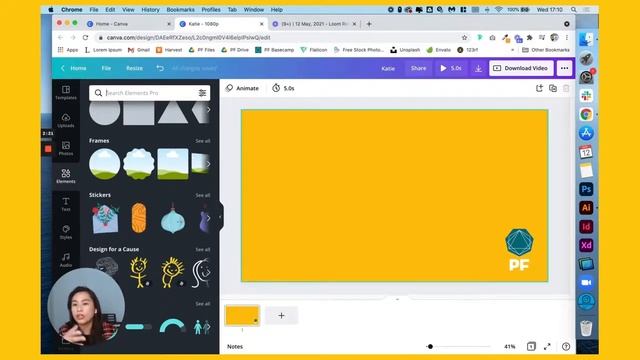The height and width of the screenshot is (360, 640).
Task: Open the Templates sidebar panel
Action: pyautogui.click(x=66, y=92)
